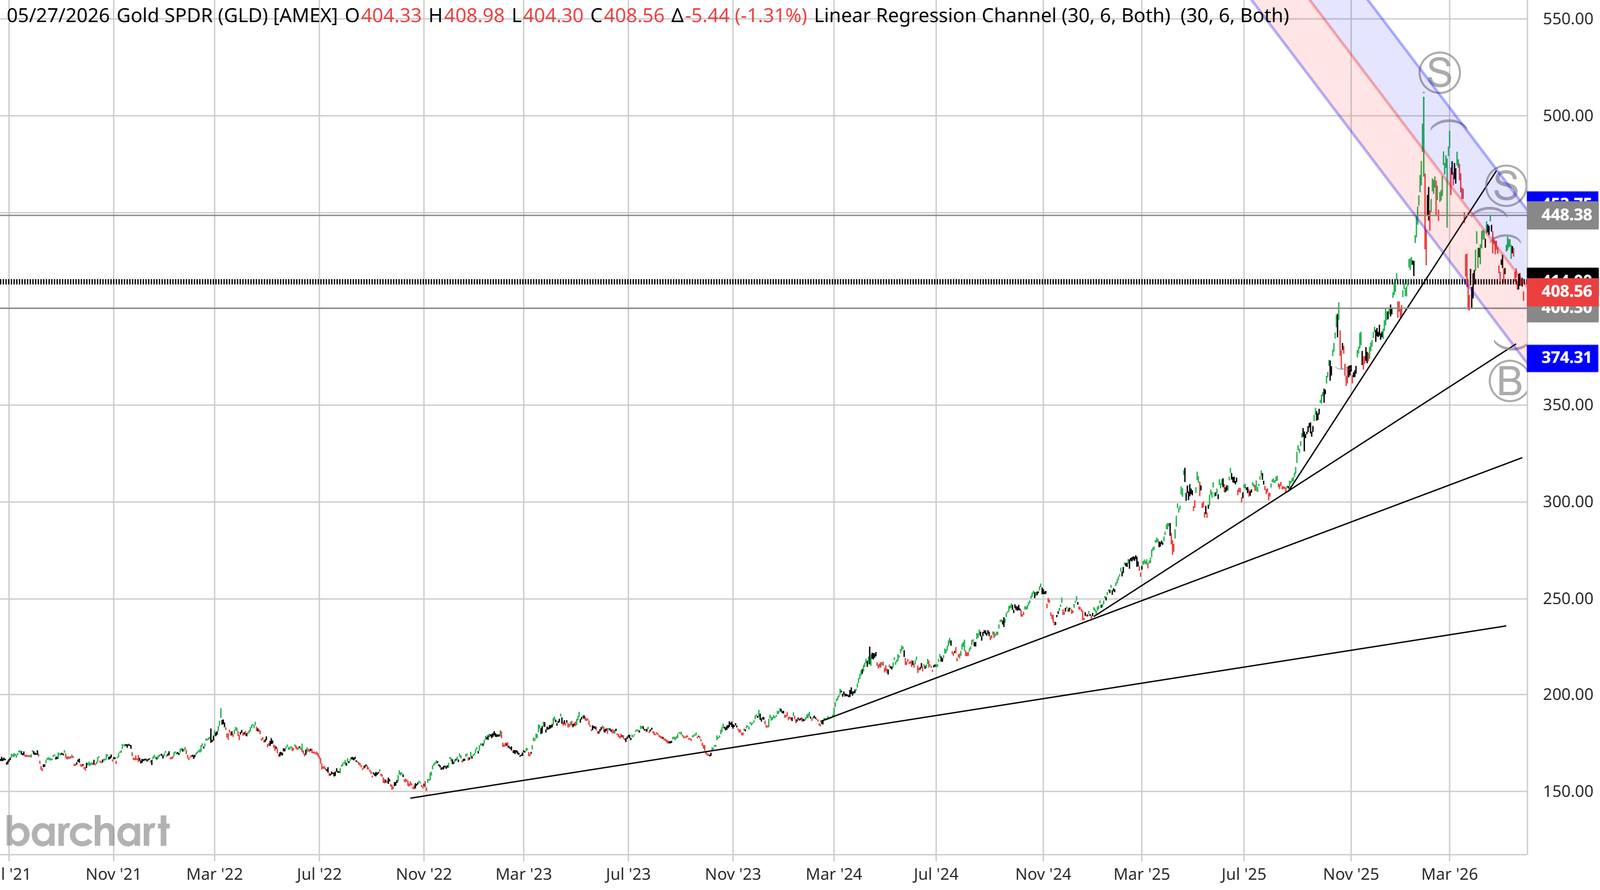Click the Nov '25 date axis label
The width and height of the screenshot is (1600, 890).
(1351, 874)
